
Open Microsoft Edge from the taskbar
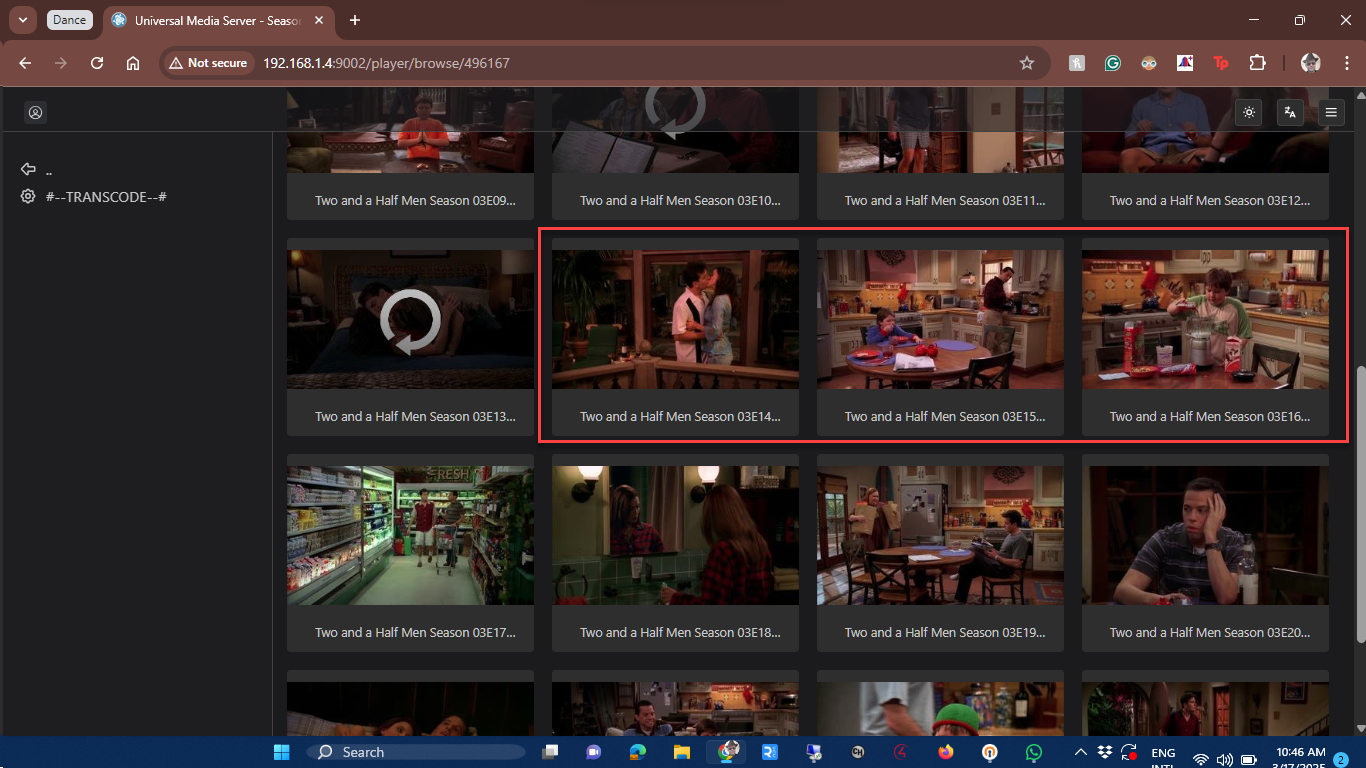[x=637, y=752]
